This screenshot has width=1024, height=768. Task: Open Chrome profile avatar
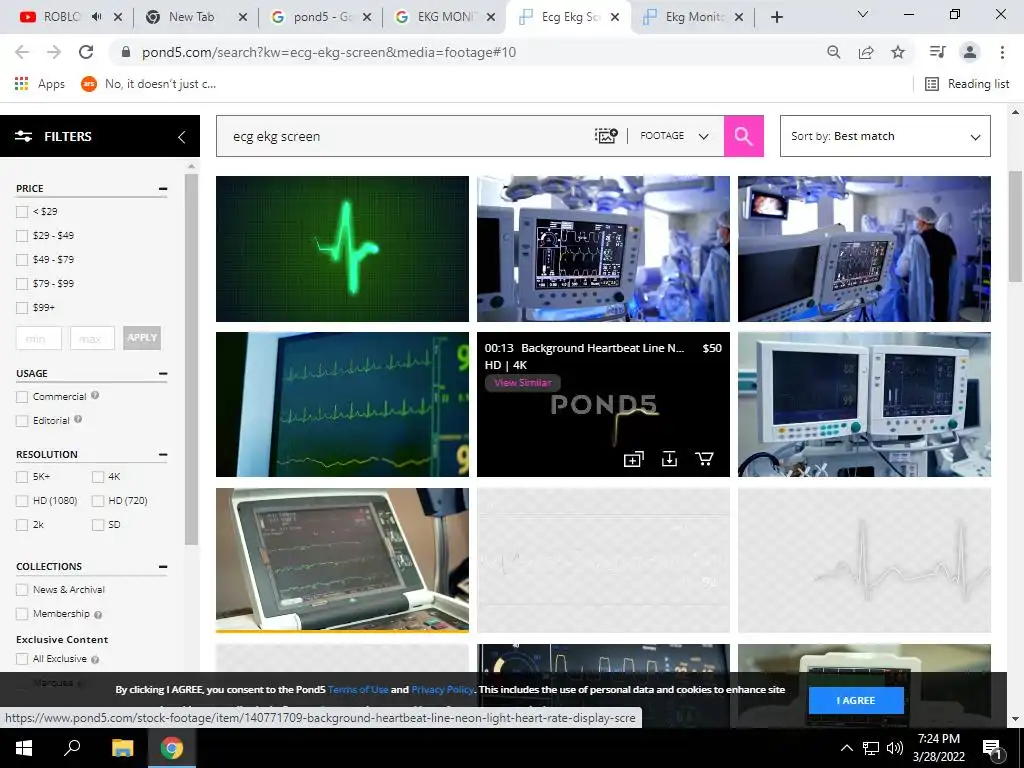point(970,52)
